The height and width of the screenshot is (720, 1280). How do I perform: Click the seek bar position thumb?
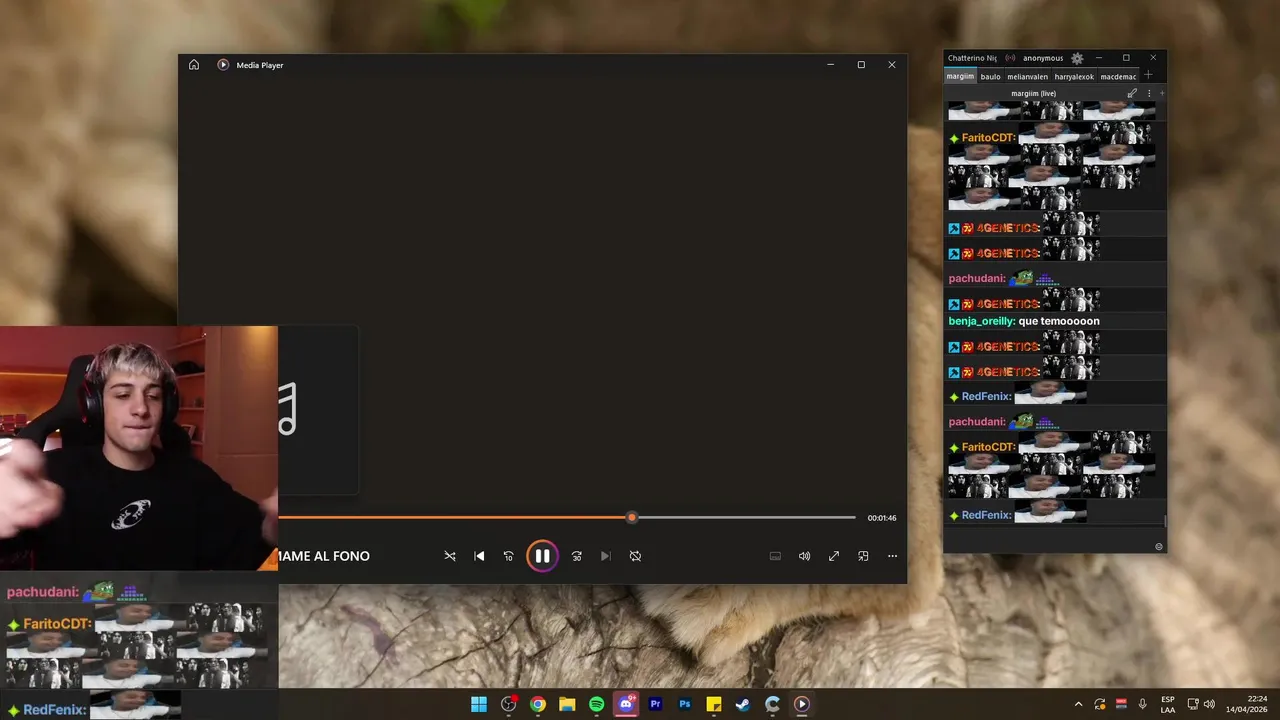click(x=631, y=518)
